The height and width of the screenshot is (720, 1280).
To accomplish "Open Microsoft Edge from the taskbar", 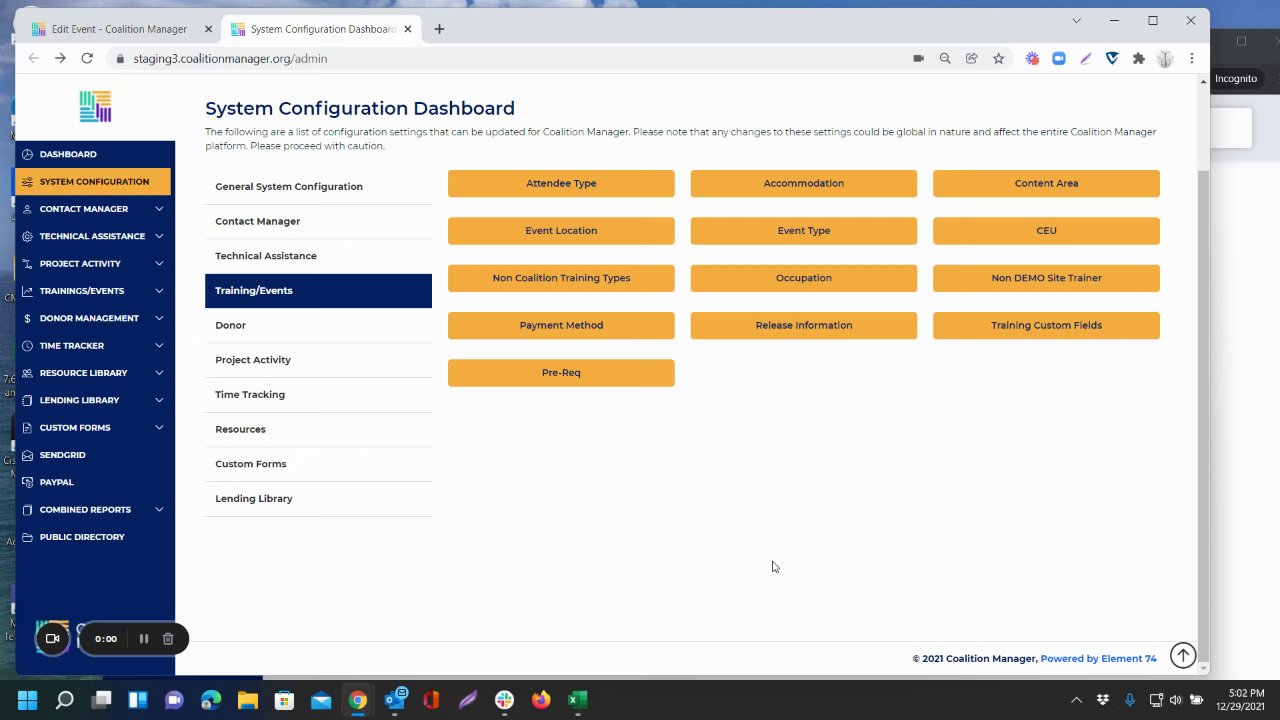I will 211,700.
